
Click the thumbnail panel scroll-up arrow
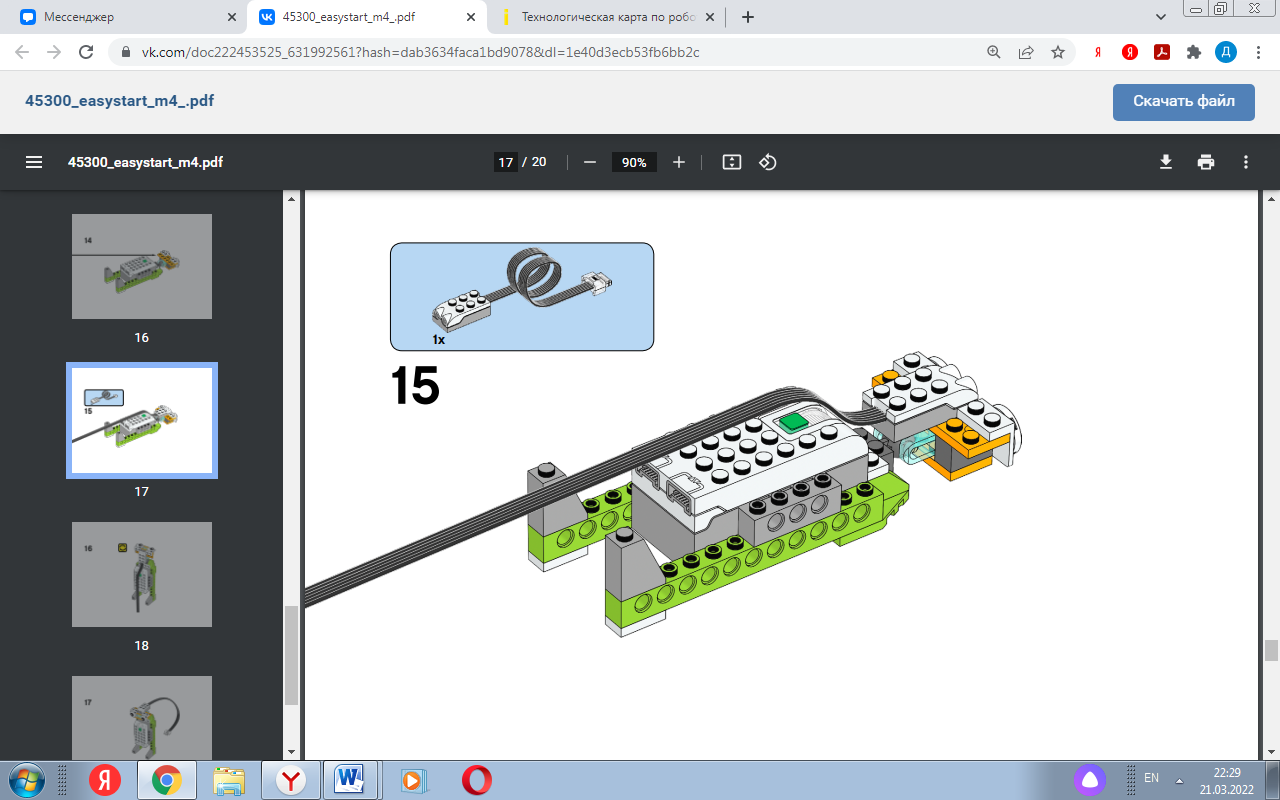point(292,199)
